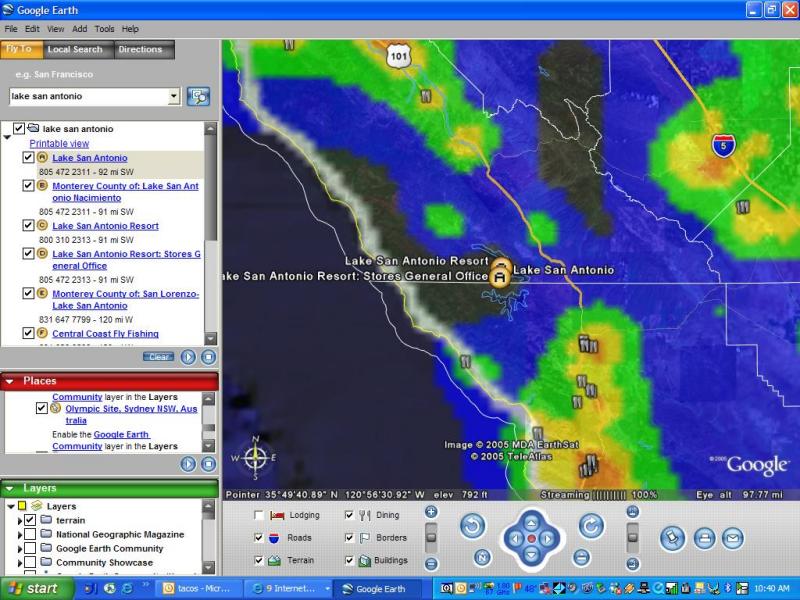800x600 pixels.
Task: Collapse the root Layers tree node
Action: tap(11, 506)
